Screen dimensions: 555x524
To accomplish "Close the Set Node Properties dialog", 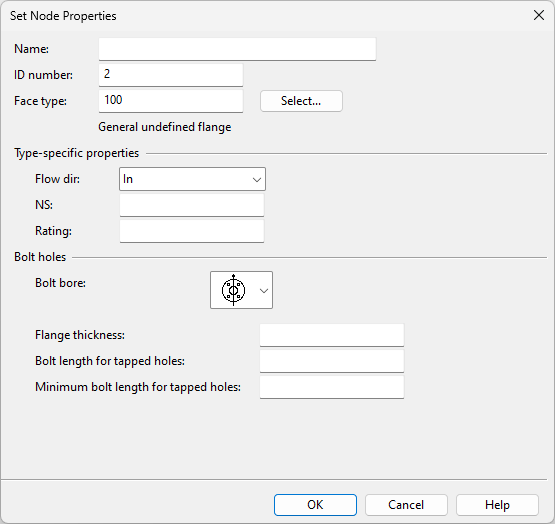I will [x=539, y=15].
